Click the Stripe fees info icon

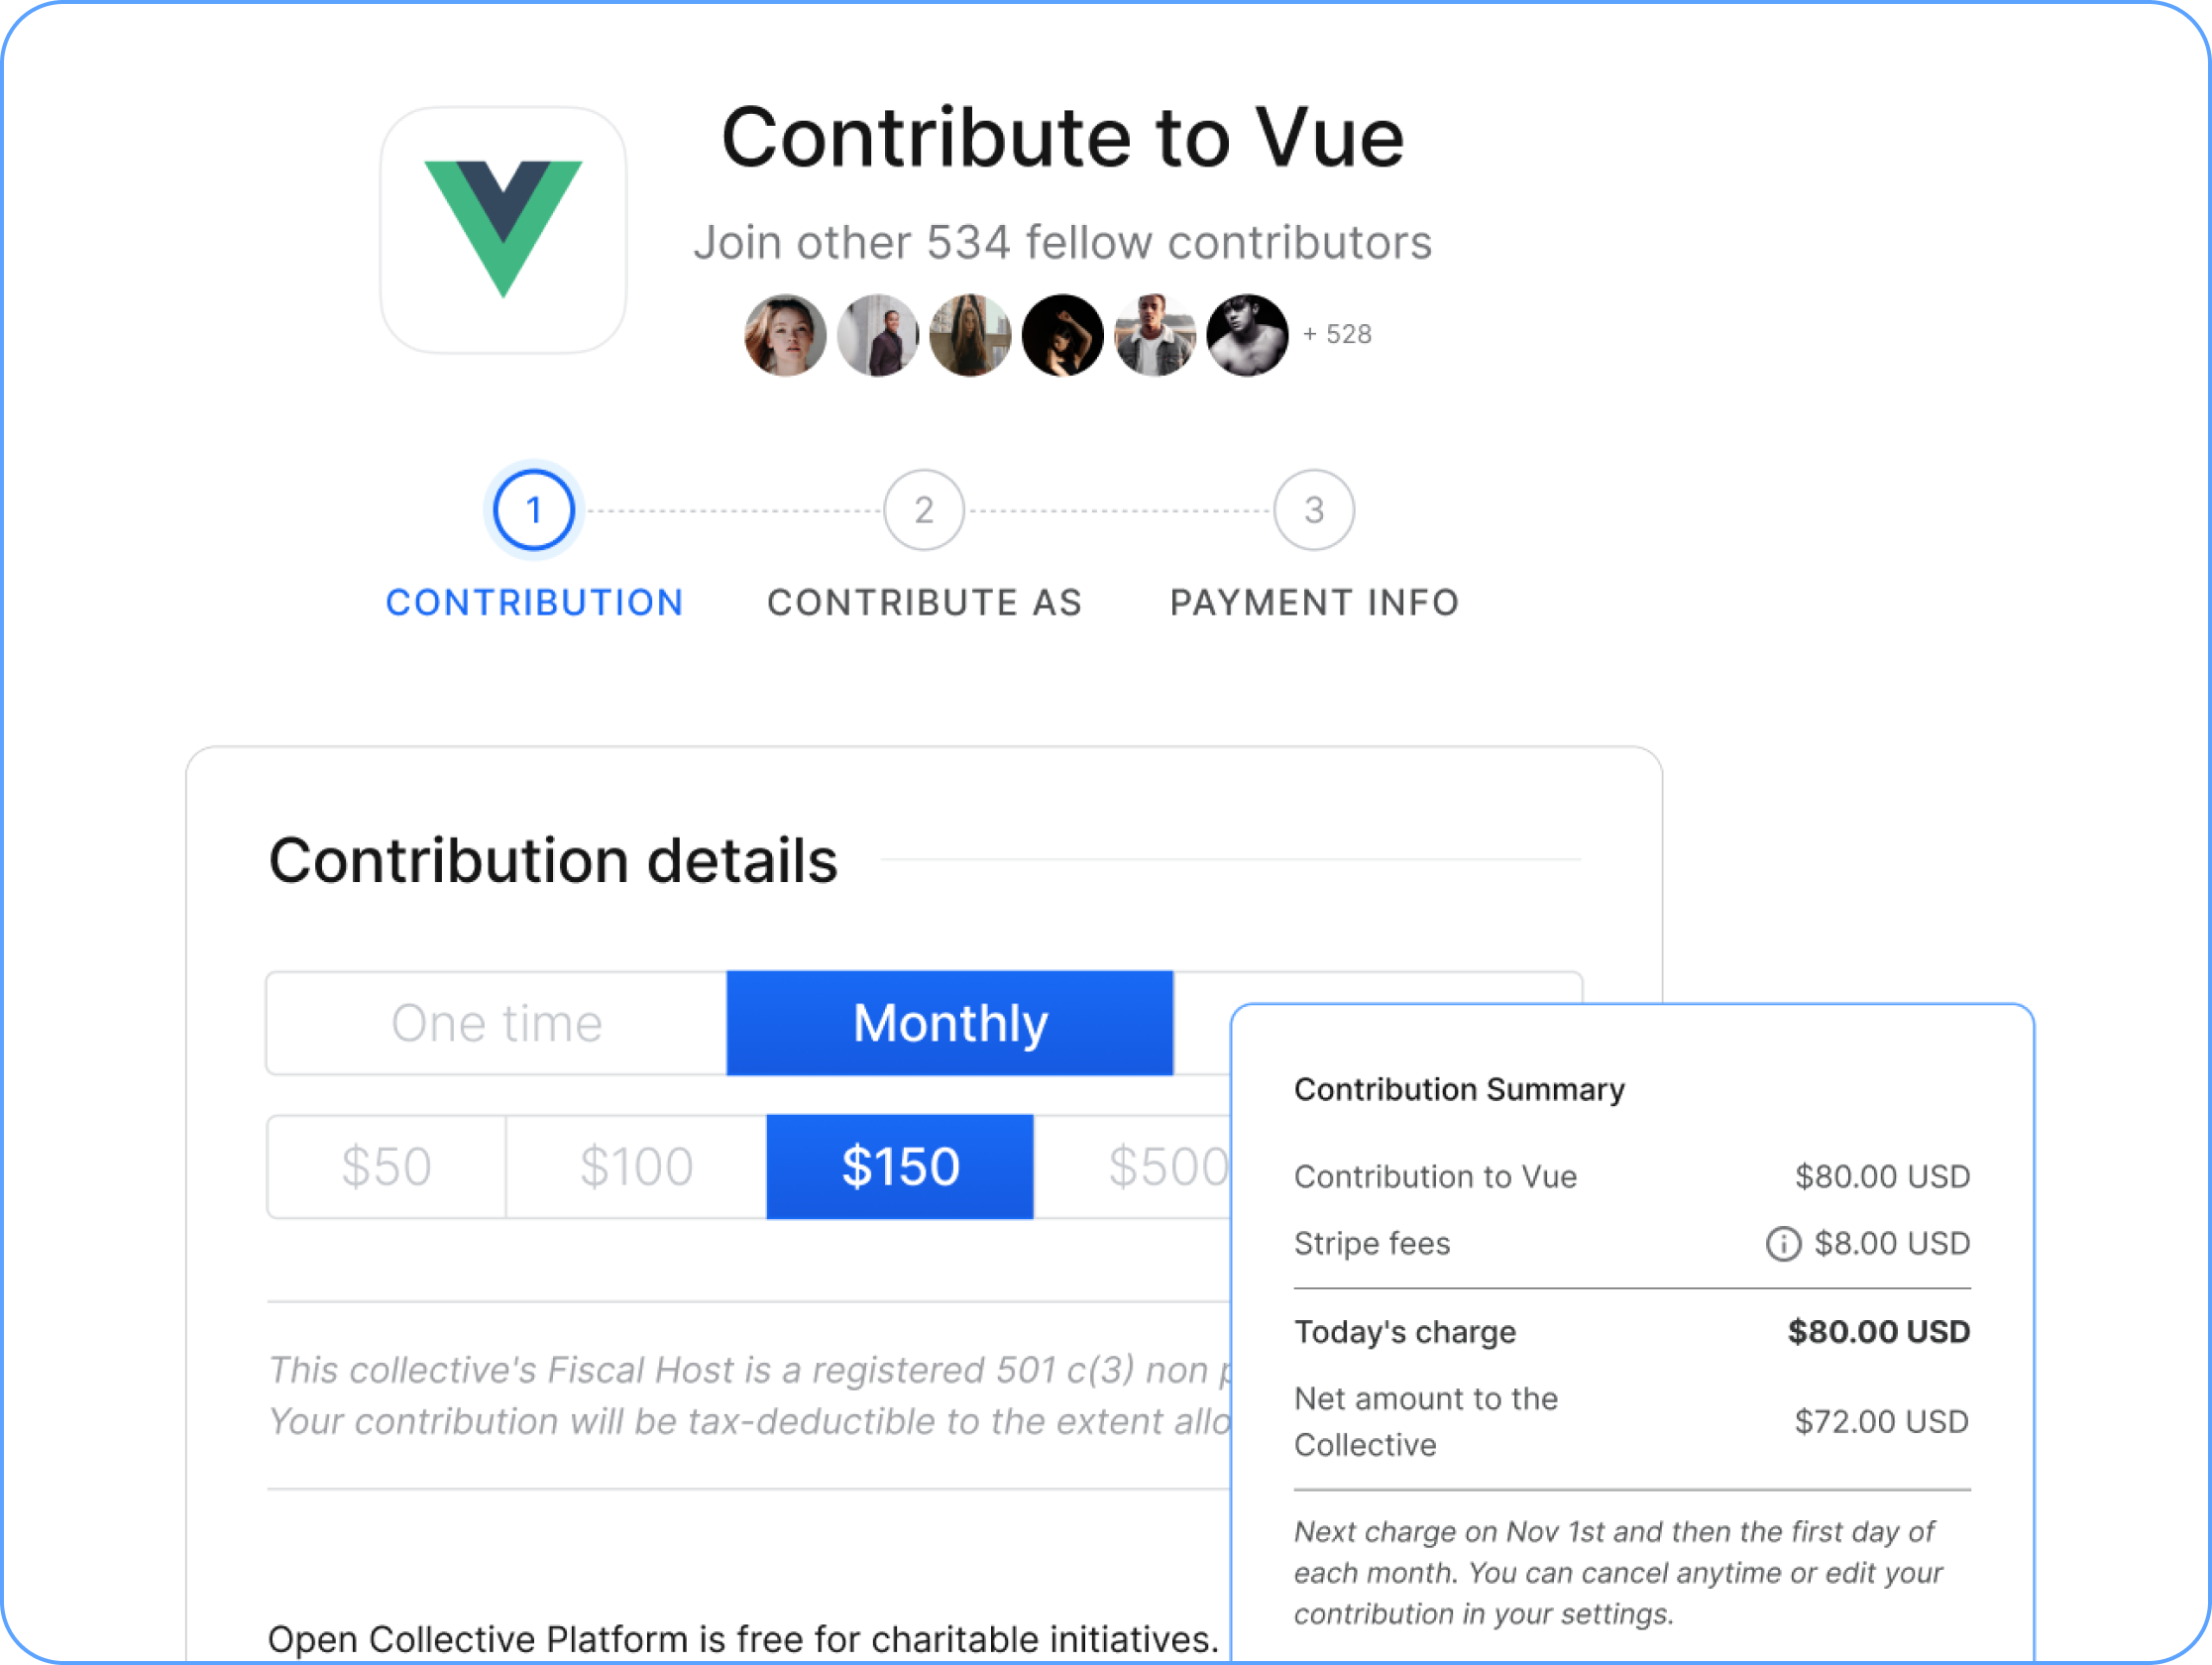pyautogui.click(x=1783, y=1244)
